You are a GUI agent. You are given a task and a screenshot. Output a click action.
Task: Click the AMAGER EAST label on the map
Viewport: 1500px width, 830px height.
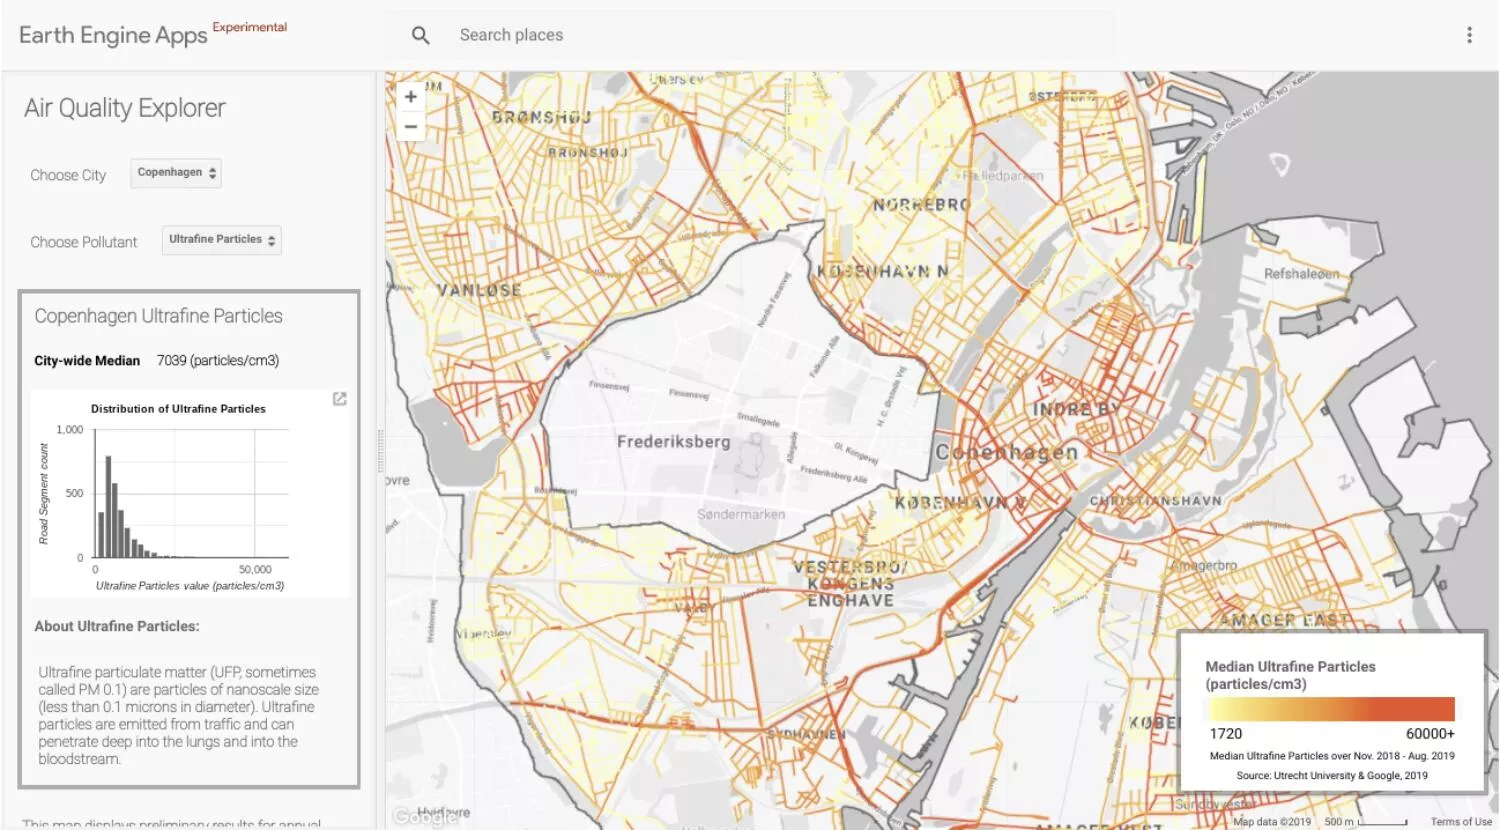(x=1283, y=620)
